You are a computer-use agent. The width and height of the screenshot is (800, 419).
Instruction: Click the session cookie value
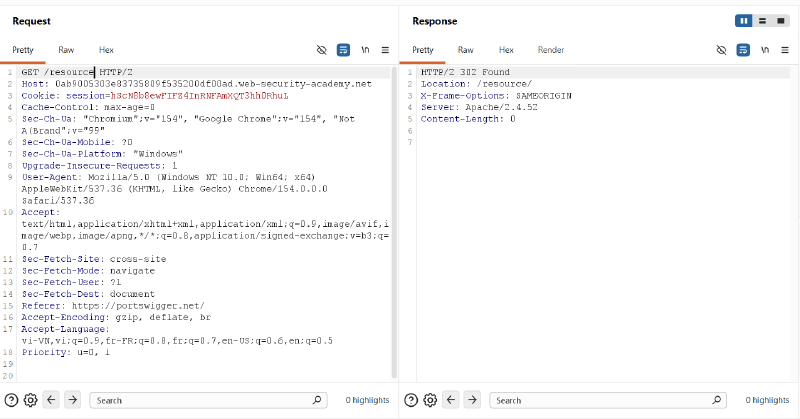pos(199,95)
